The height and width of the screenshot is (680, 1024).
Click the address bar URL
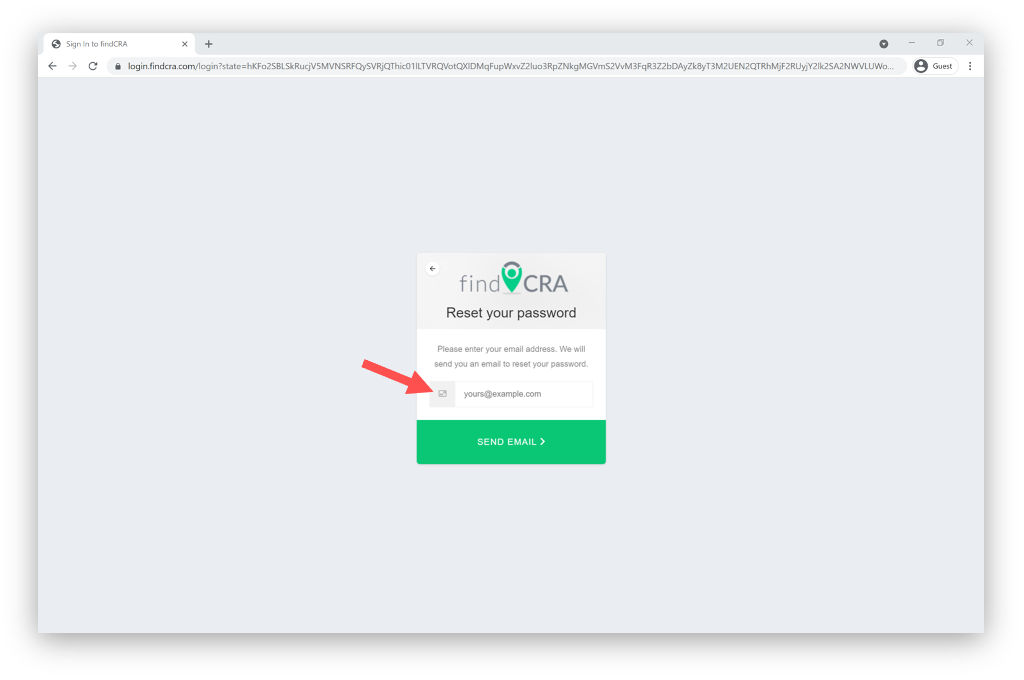coord(510,66)
